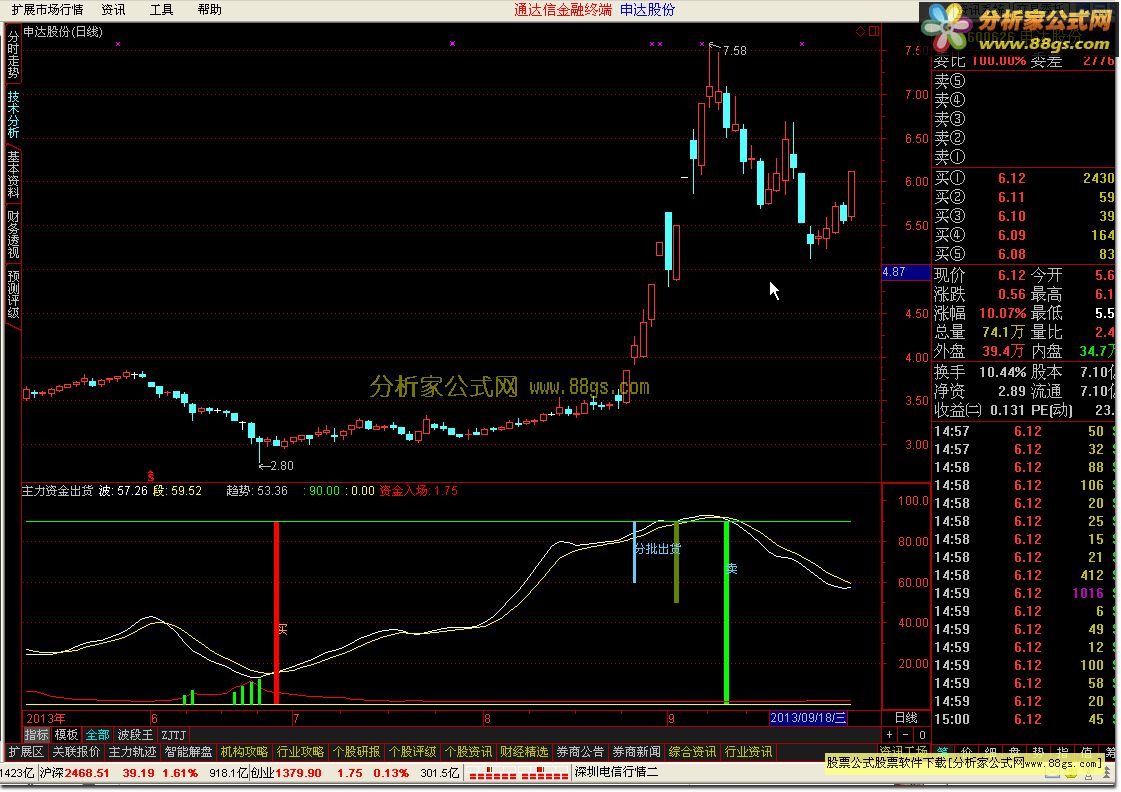
Task: Open the 工具 menu
Action: (x=162, y=9)
